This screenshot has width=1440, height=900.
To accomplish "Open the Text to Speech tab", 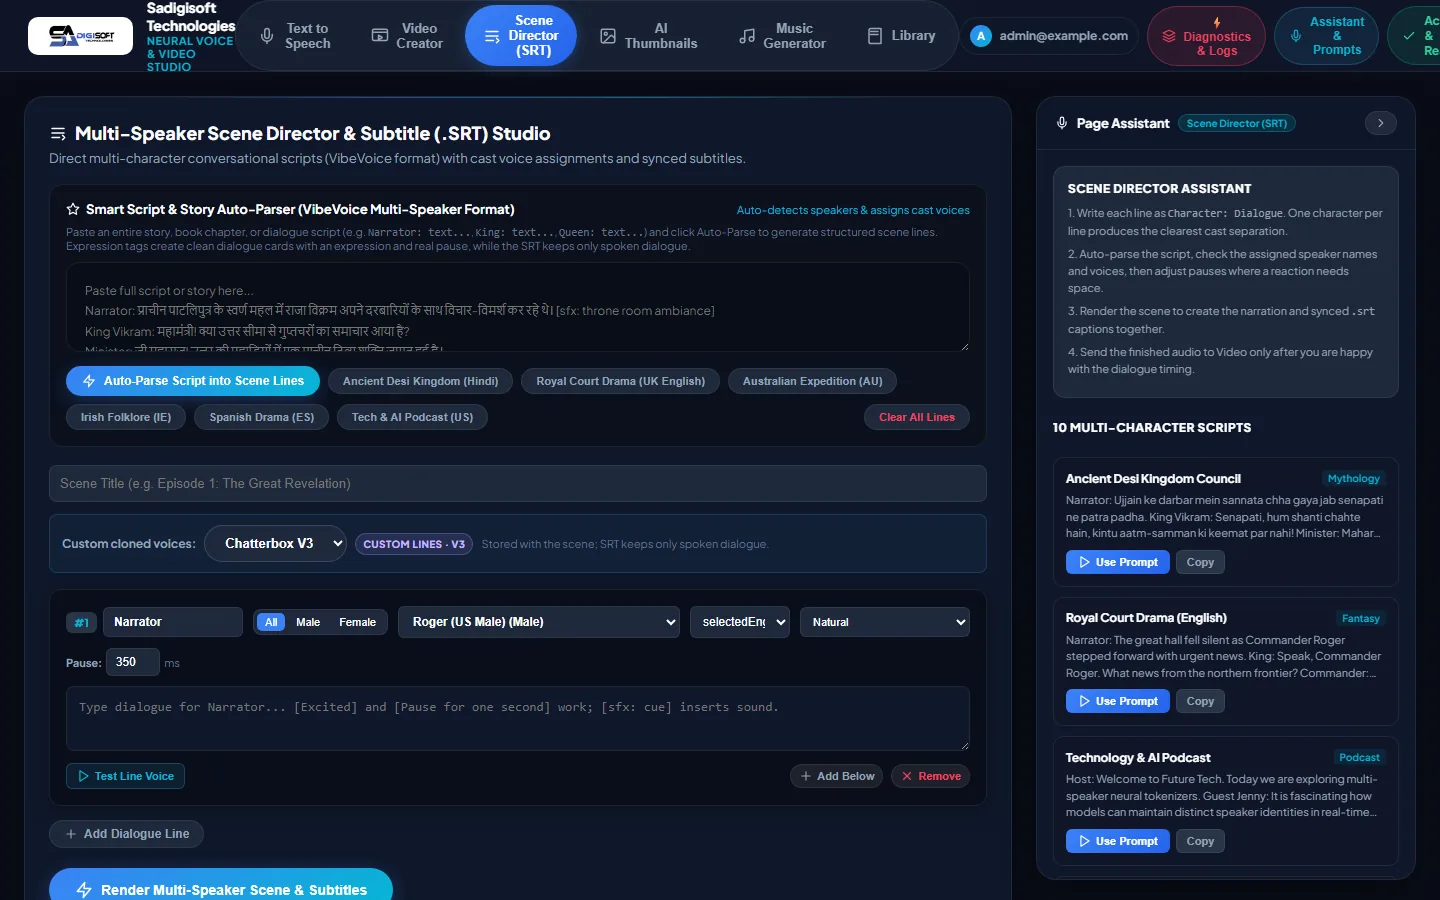I will (x=295, y=36).
